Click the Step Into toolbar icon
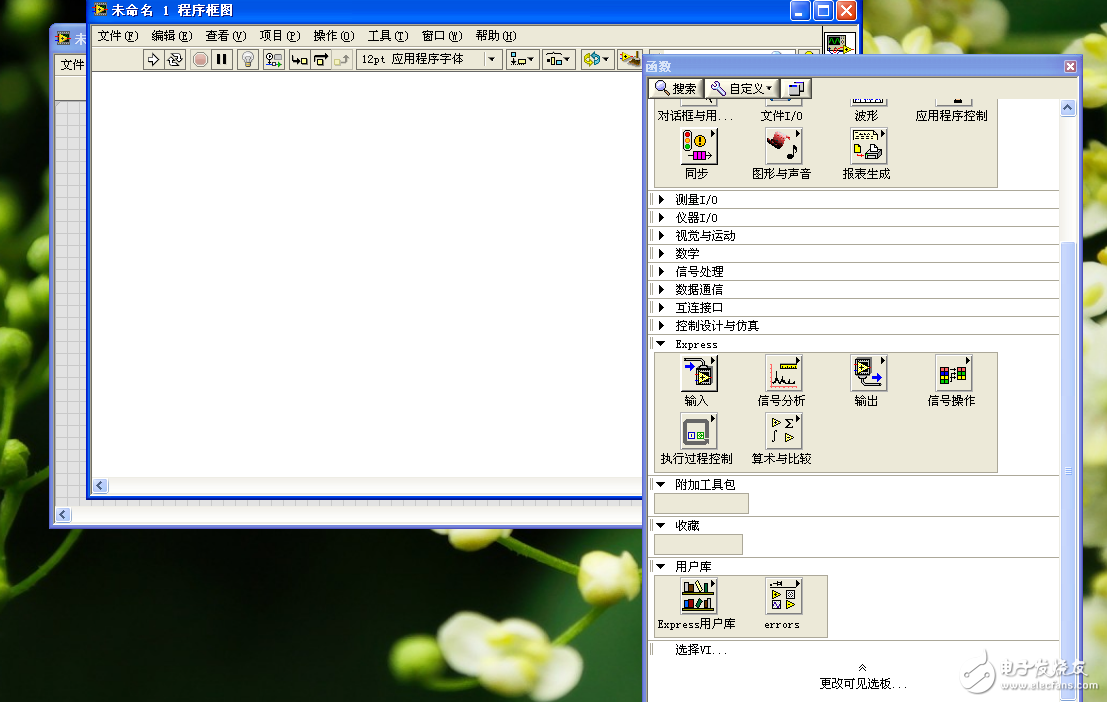The image size is (1107, 702). click(x=299, y=59)
